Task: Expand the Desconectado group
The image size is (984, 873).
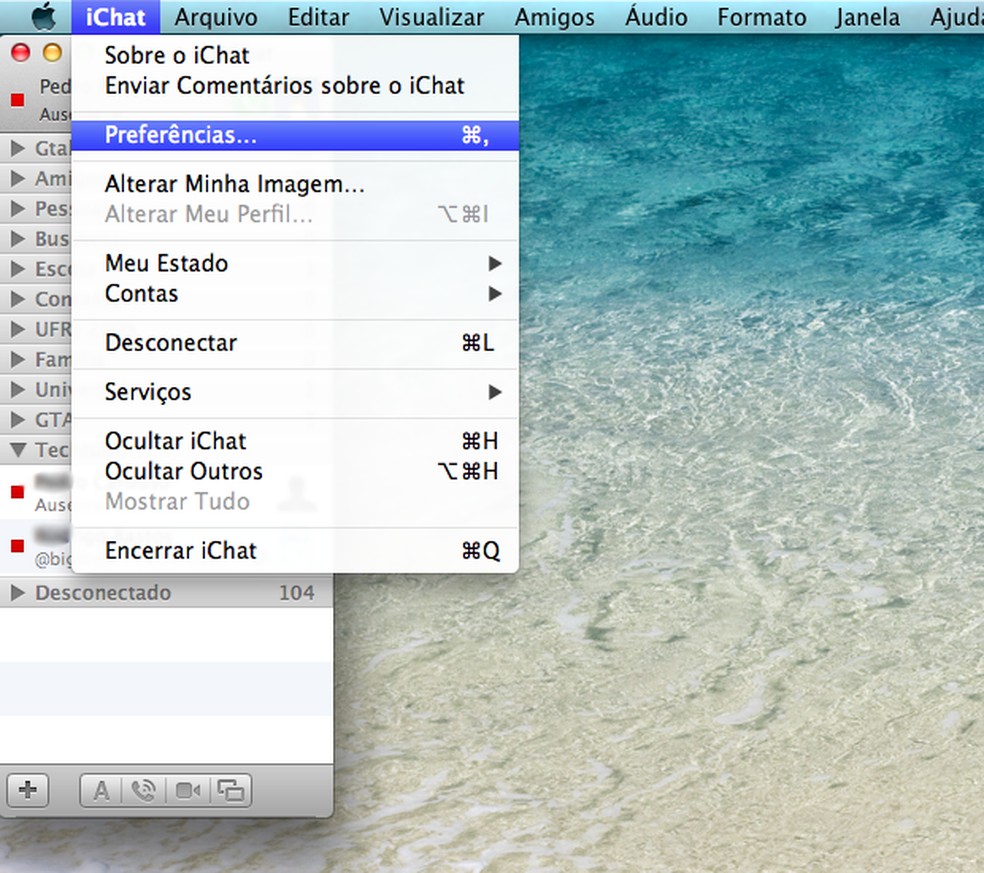Action: click(x=18, y=592)
